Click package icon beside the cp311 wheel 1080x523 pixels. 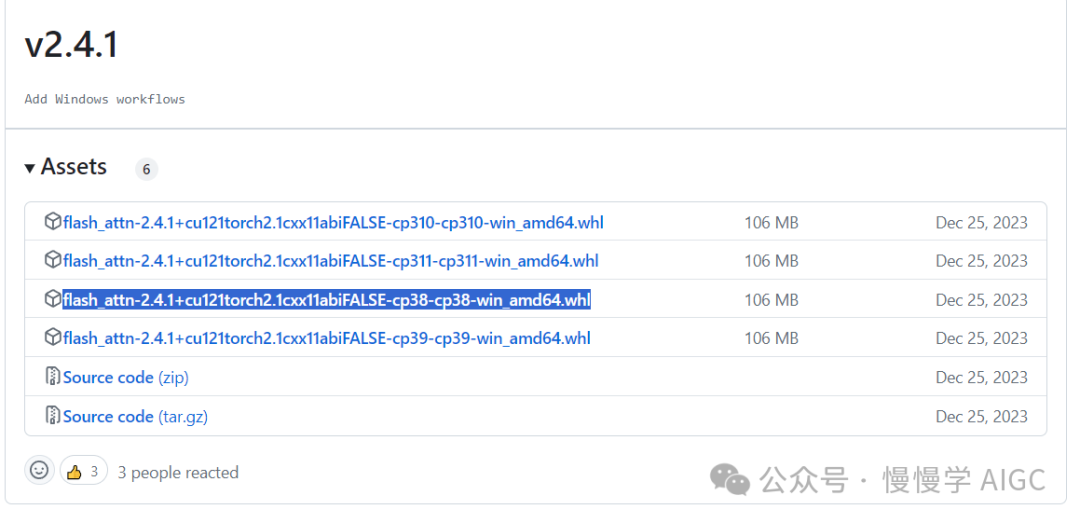pyautogui.click(x=53, y=260)
